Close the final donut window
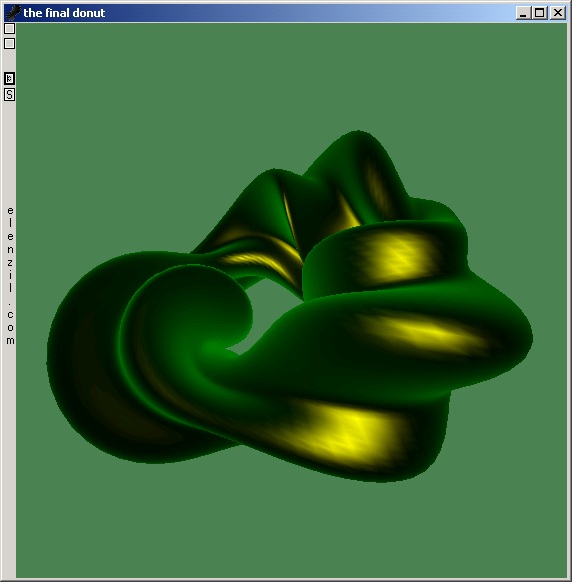Viewport: 572px width, 582px height. point(558,13)
